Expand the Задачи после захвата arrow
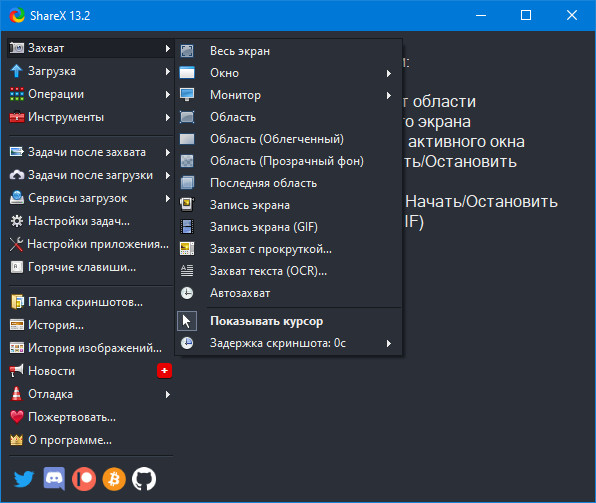 (x=167, y=152)
